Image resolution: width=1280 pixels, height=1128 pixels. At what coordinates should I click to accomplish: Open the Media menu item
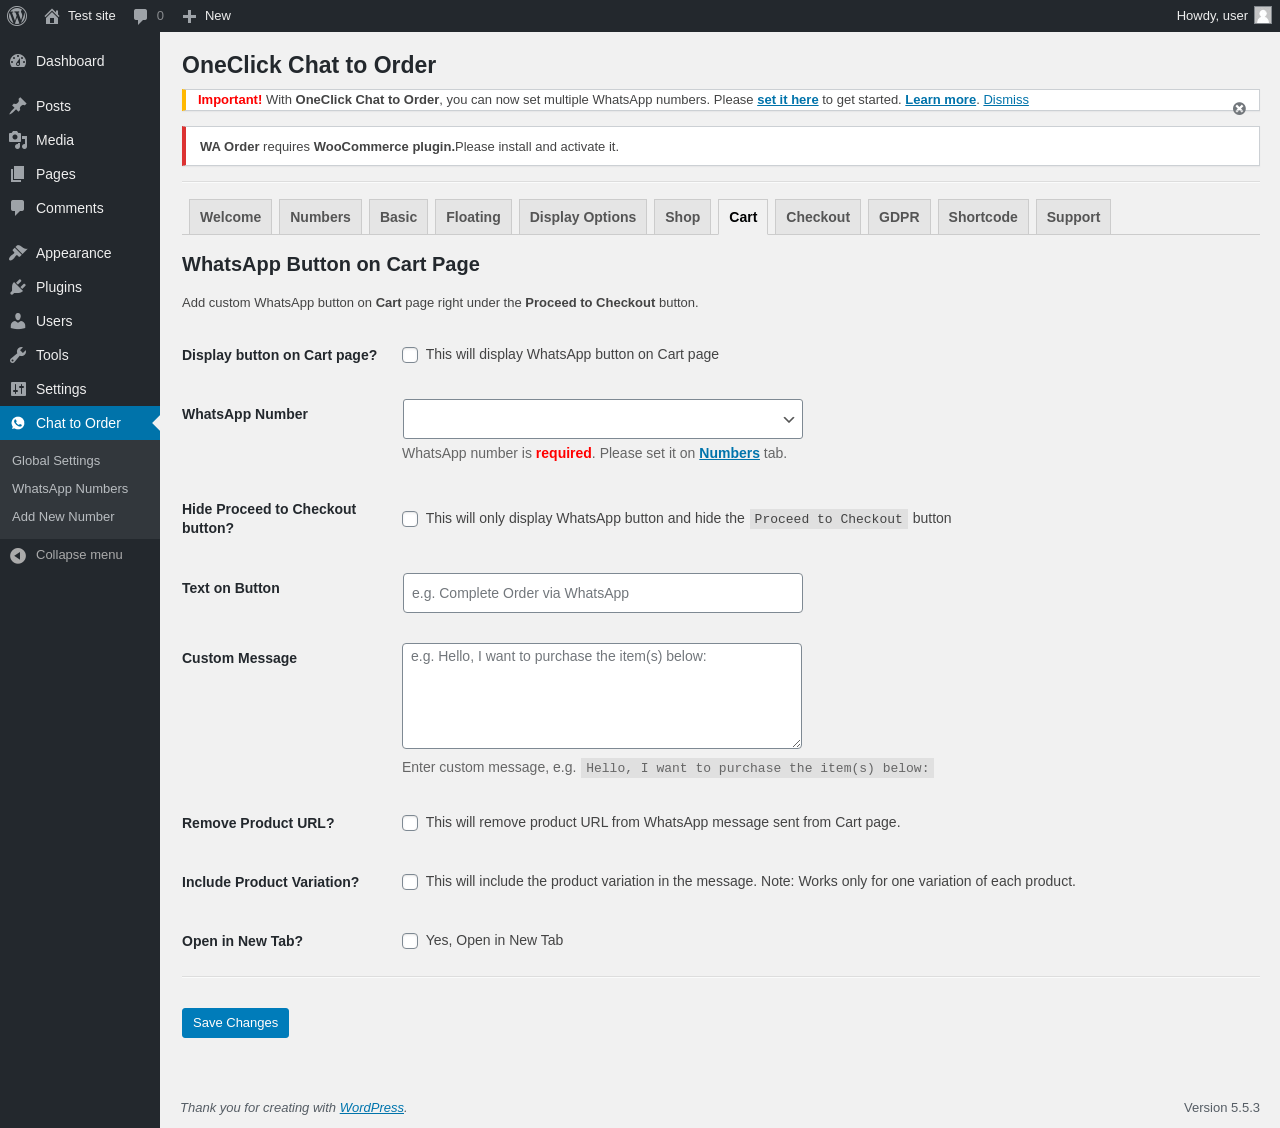[x=80, y=140]
